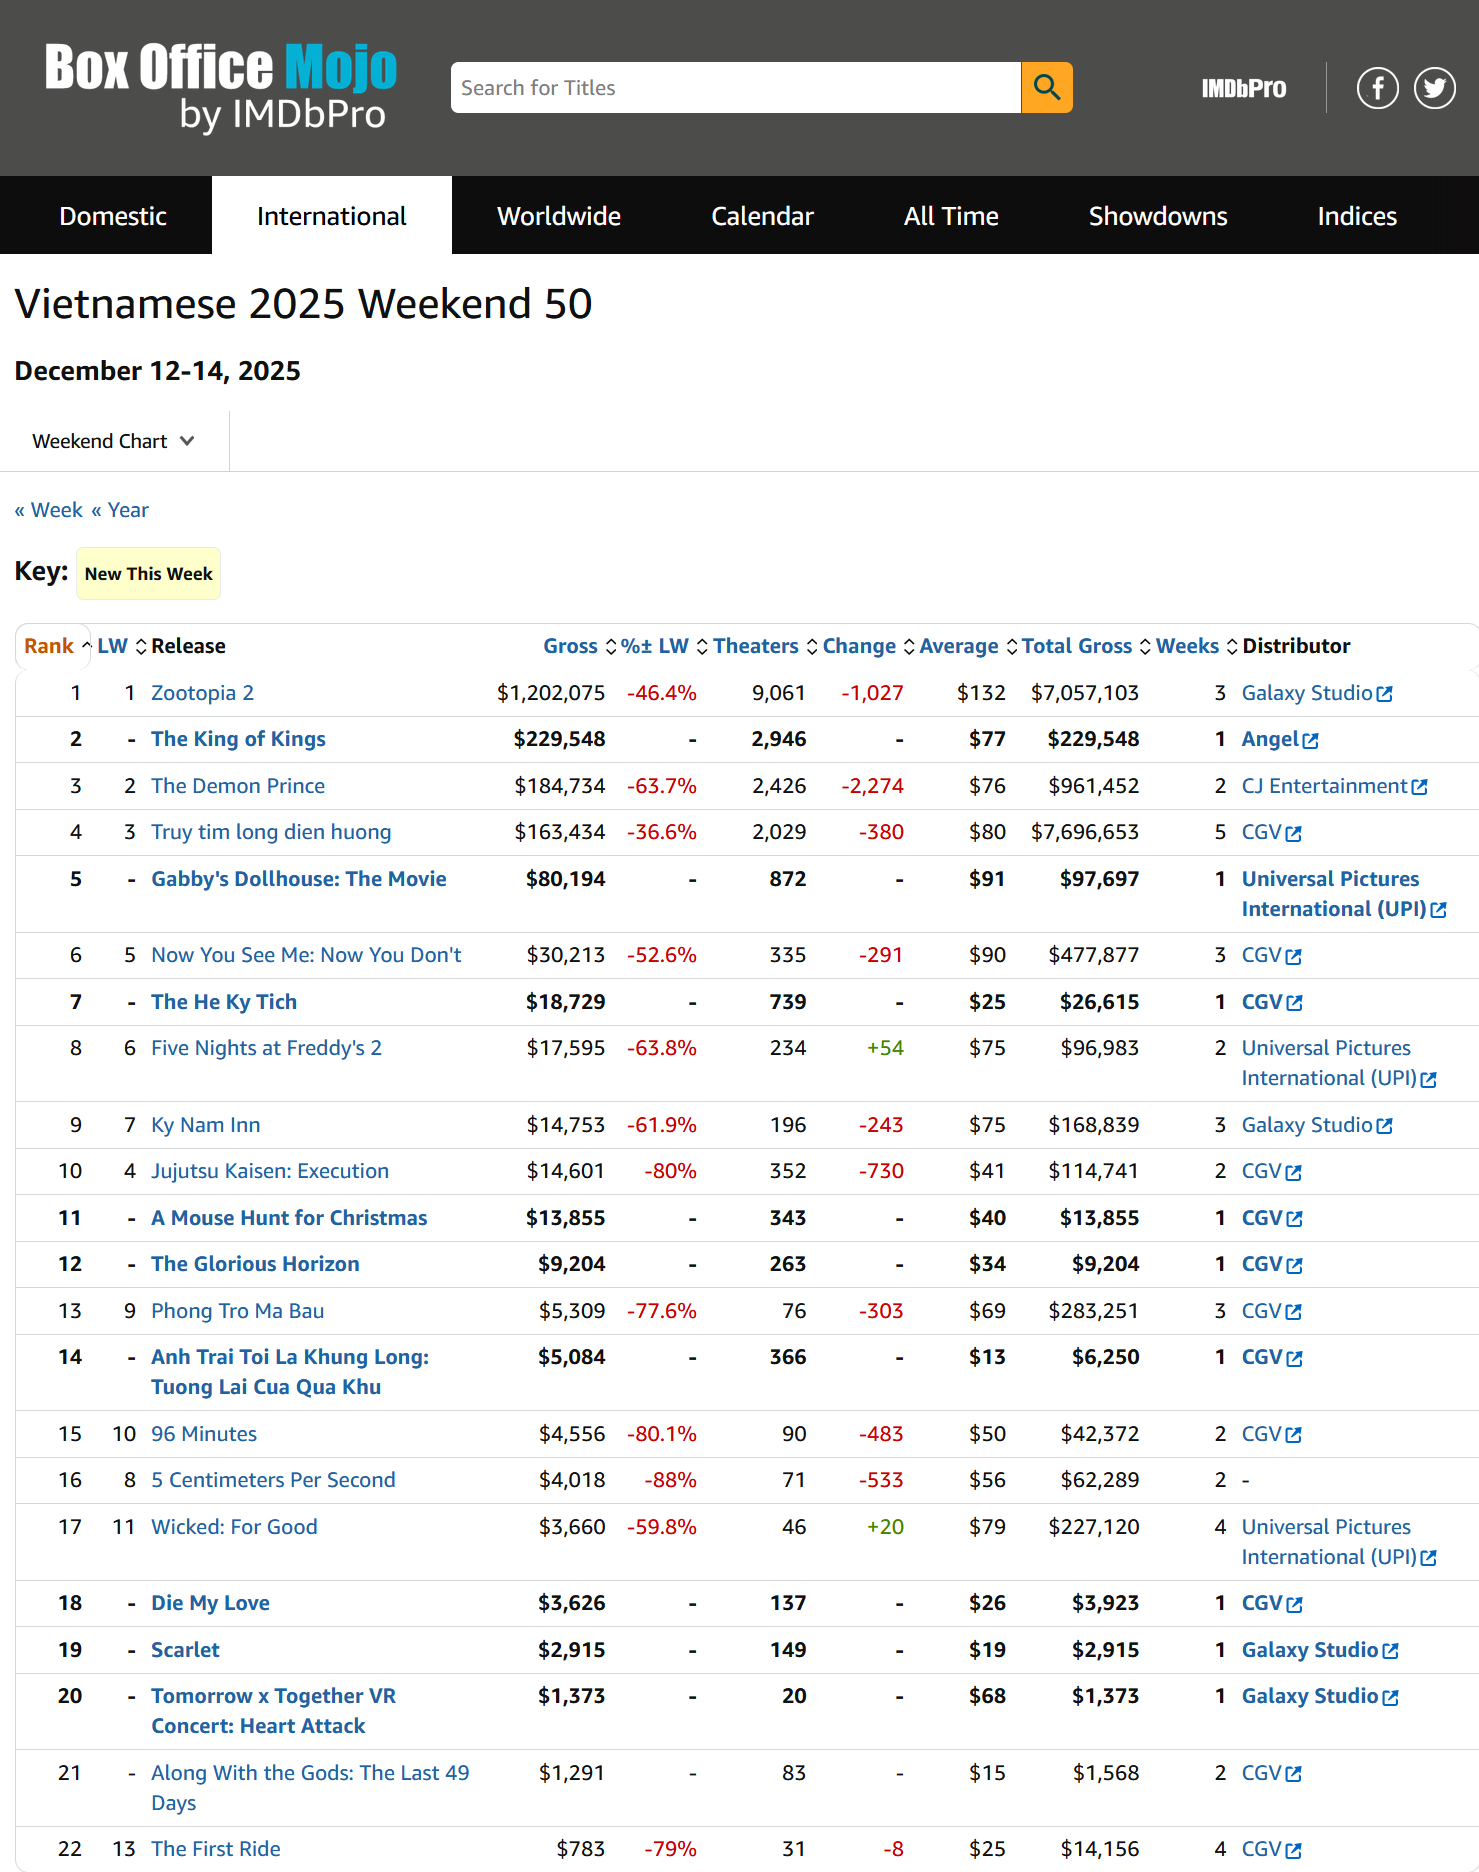Sort table by Total Gross column
The height and width of the screenshot is (1872, 1479).
click(x=1076, y=646)
